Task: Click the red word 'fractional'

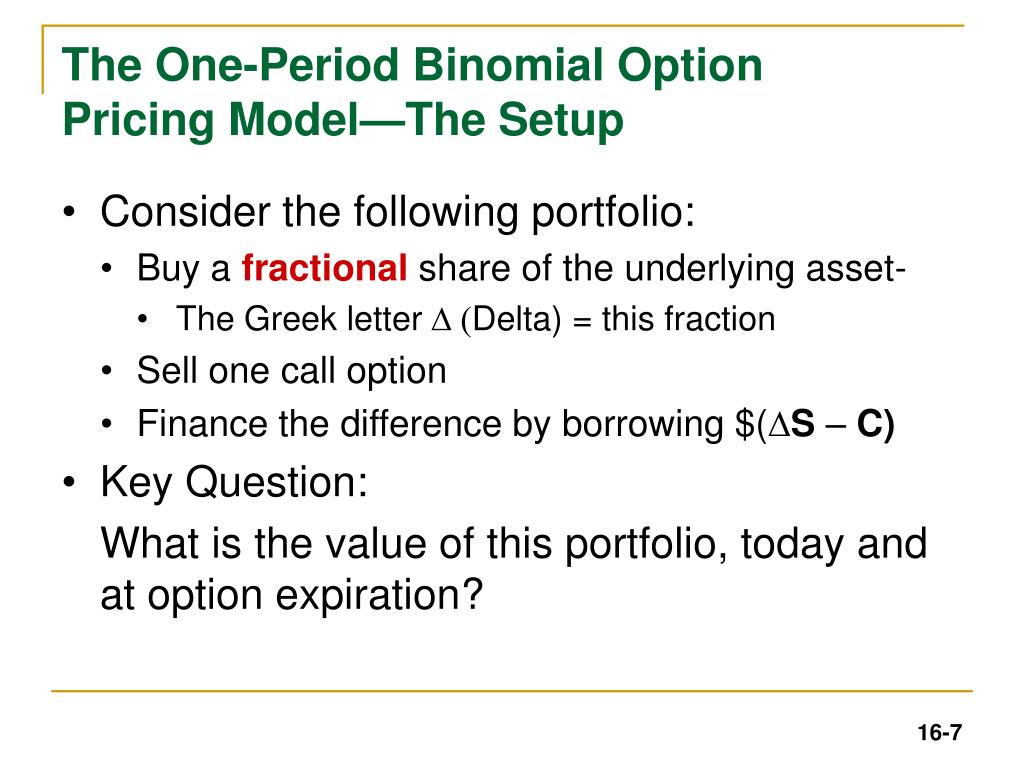Action: pyautogui.click(x=325, y=268)
